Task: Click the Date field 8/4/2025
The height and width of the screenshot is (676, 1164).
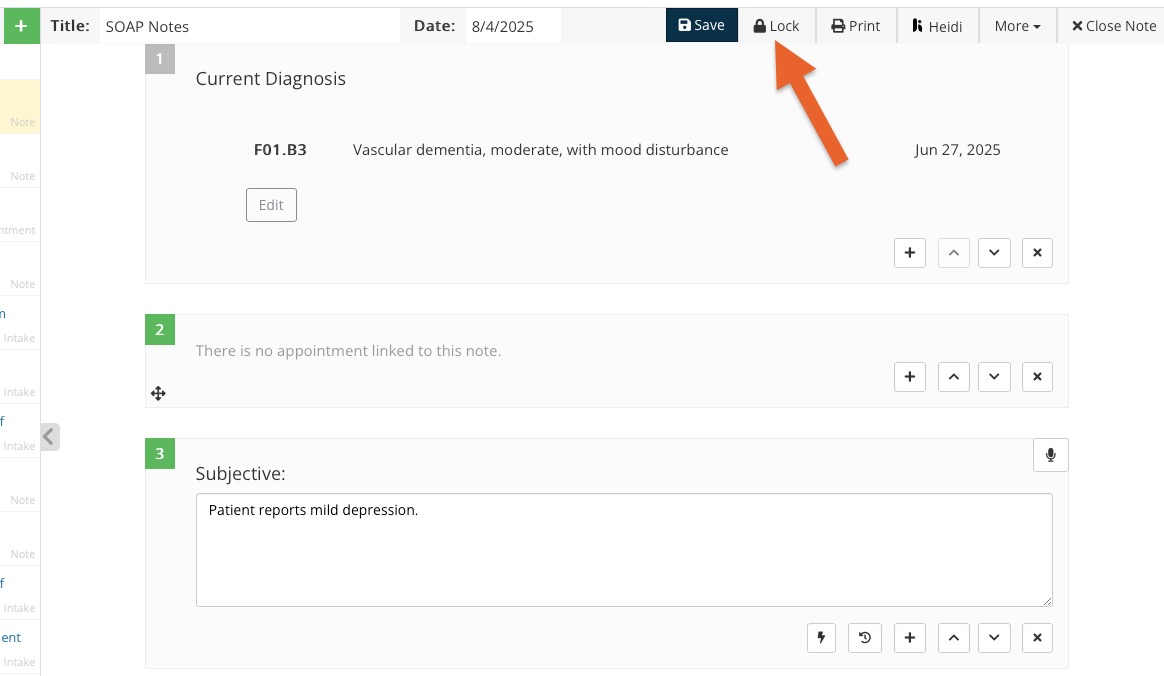Action: point(513,26)
